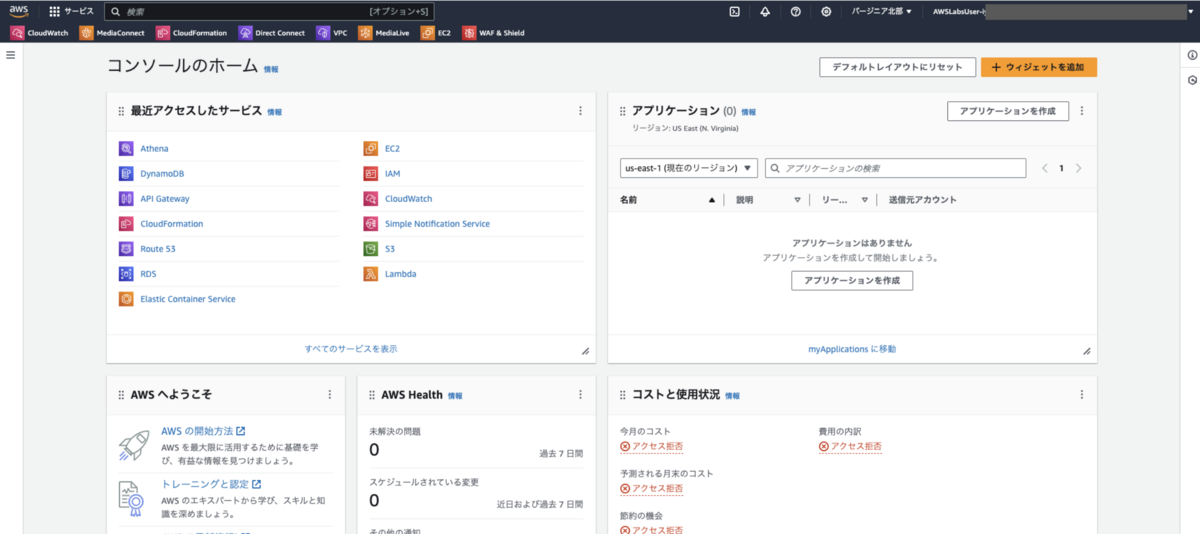The width and height of the screenshot is (1200, 534).
Task: Go to previous applications page arrow
Action: (x=1045, y=168)
